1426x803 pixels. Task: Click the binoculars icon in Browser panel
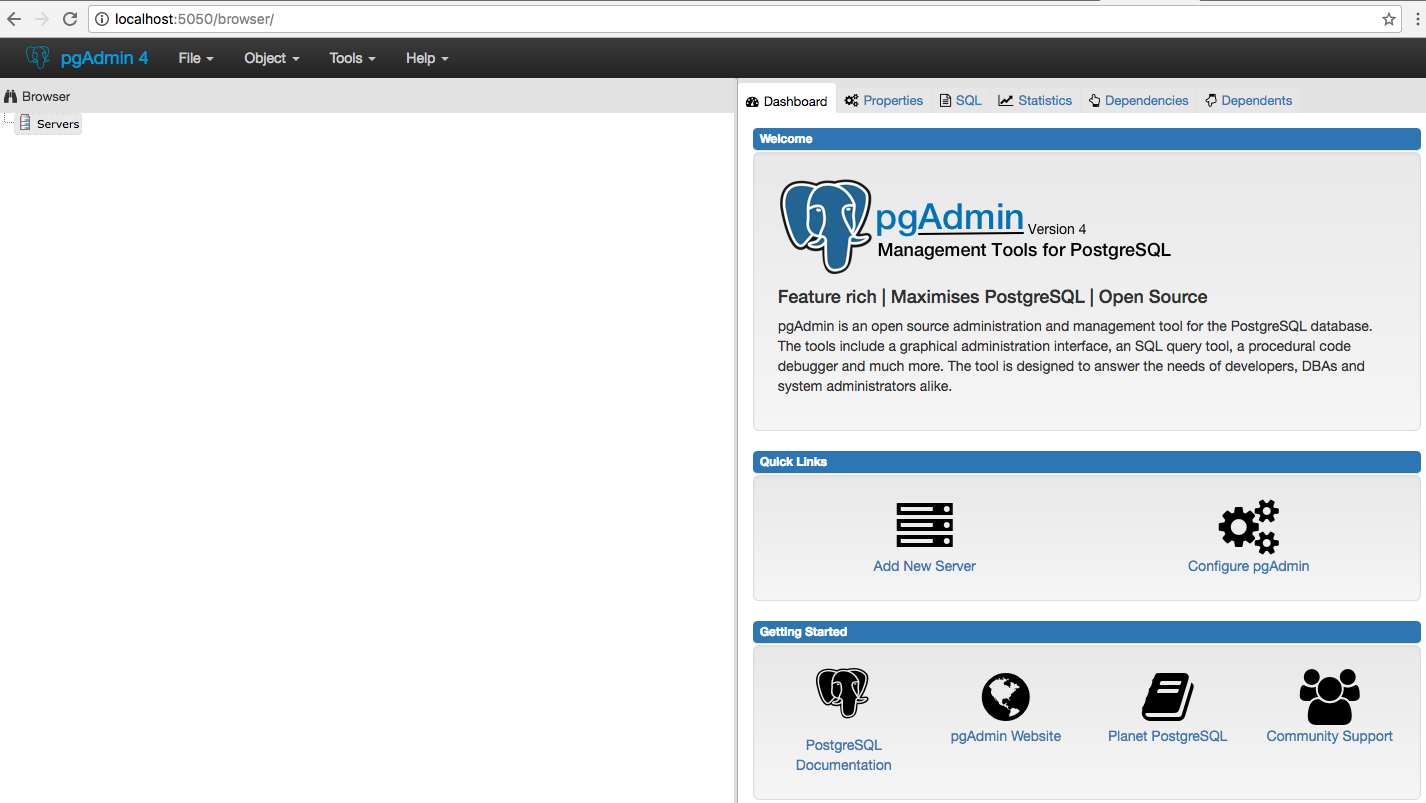[x=11, y=97]
